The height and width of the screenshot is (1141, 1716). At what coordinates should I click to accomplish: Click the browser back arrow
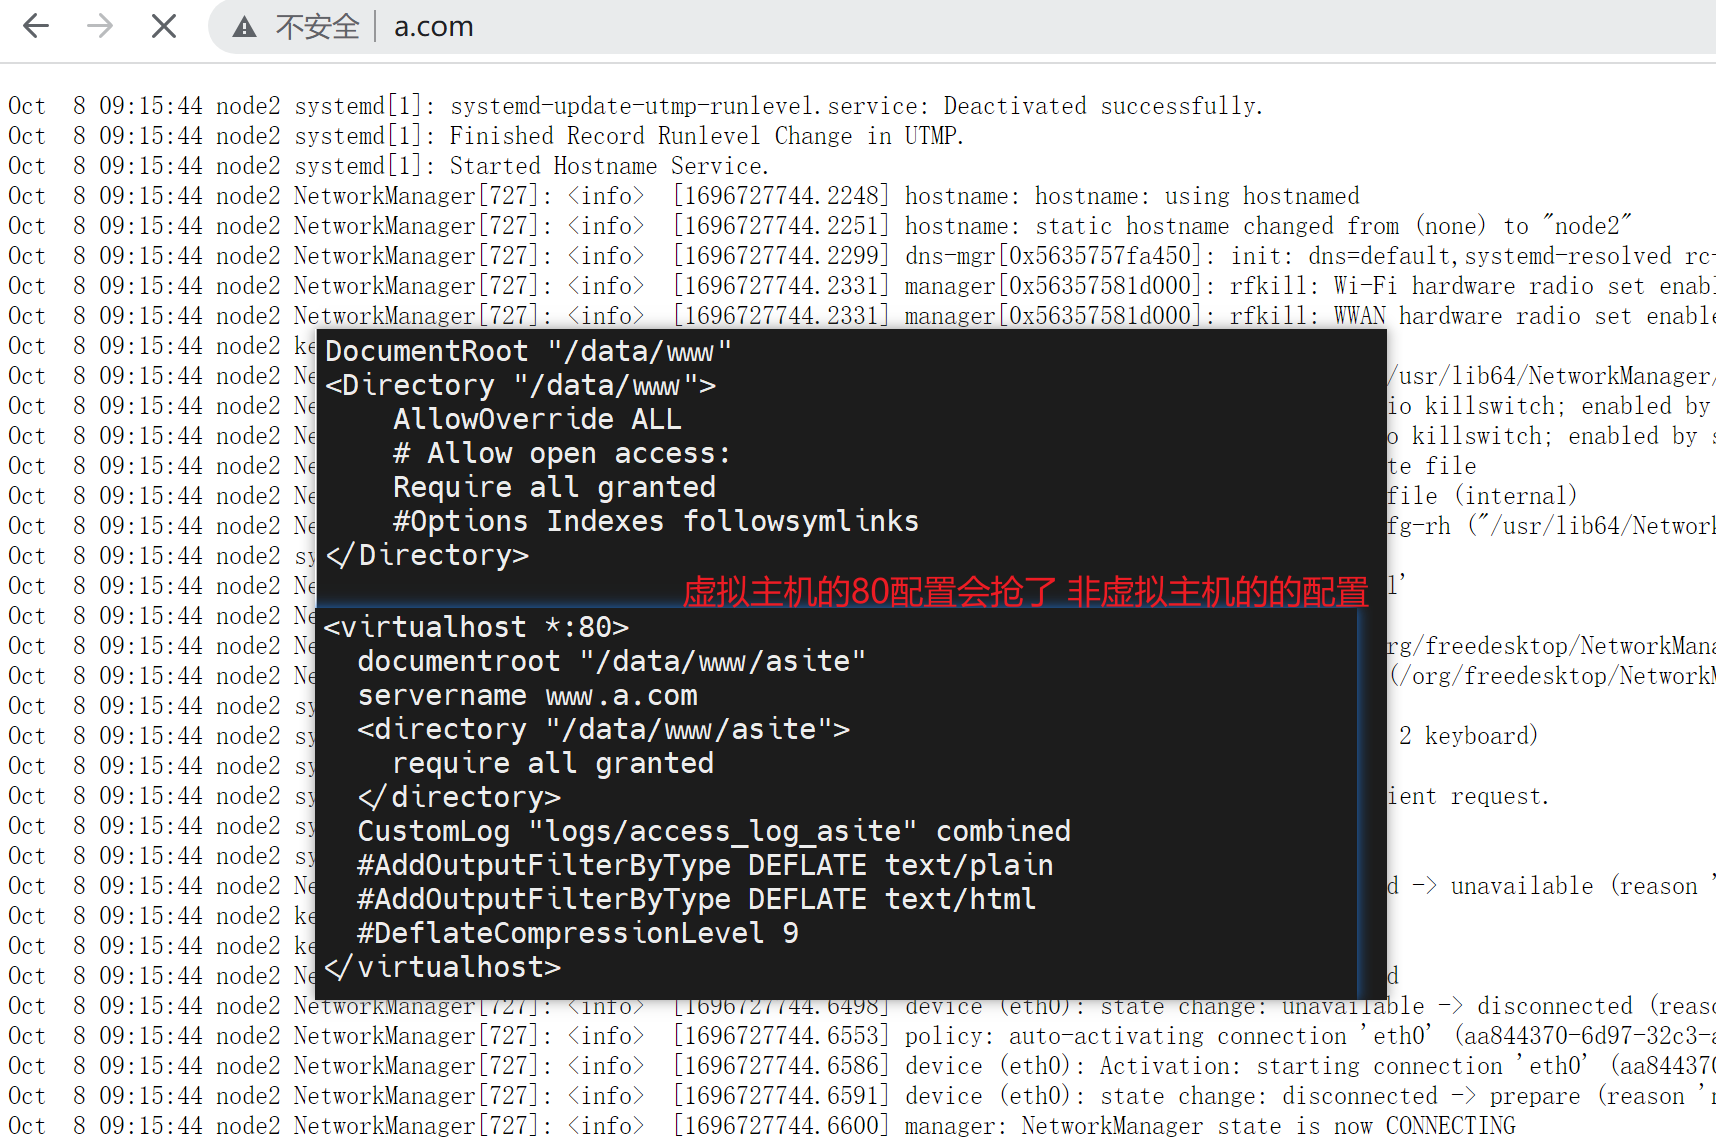(x=36, y=26)
